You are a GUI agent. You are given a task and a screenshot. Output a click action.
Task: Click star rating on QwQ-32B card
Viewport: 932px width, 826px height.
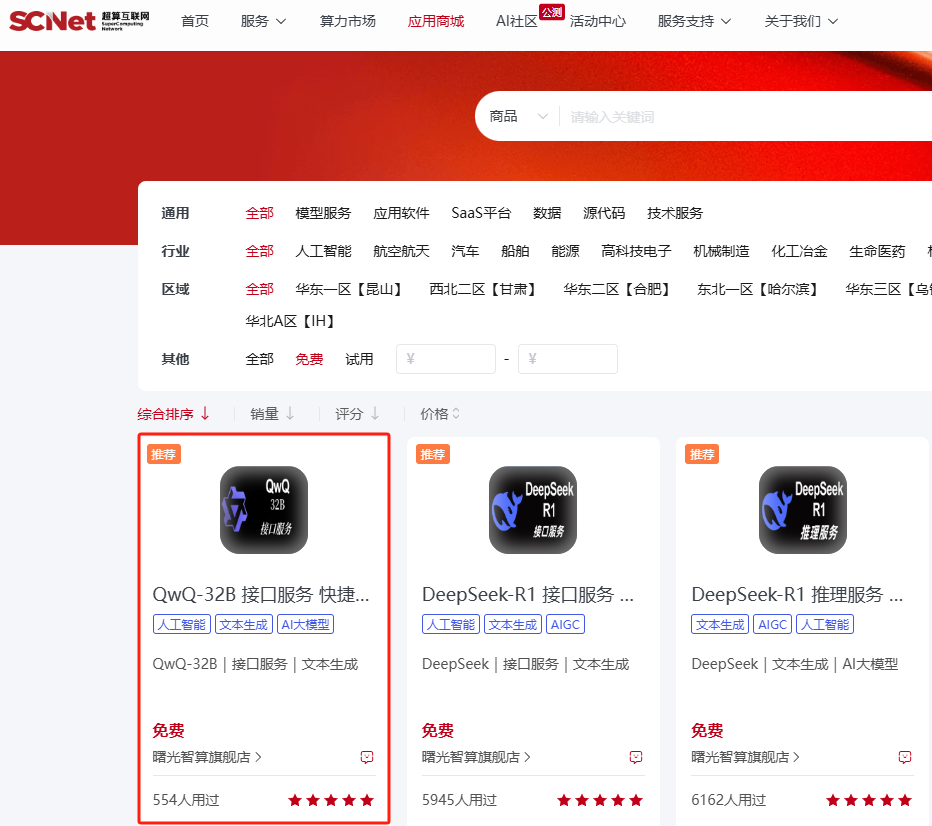(x=331, y=800)
